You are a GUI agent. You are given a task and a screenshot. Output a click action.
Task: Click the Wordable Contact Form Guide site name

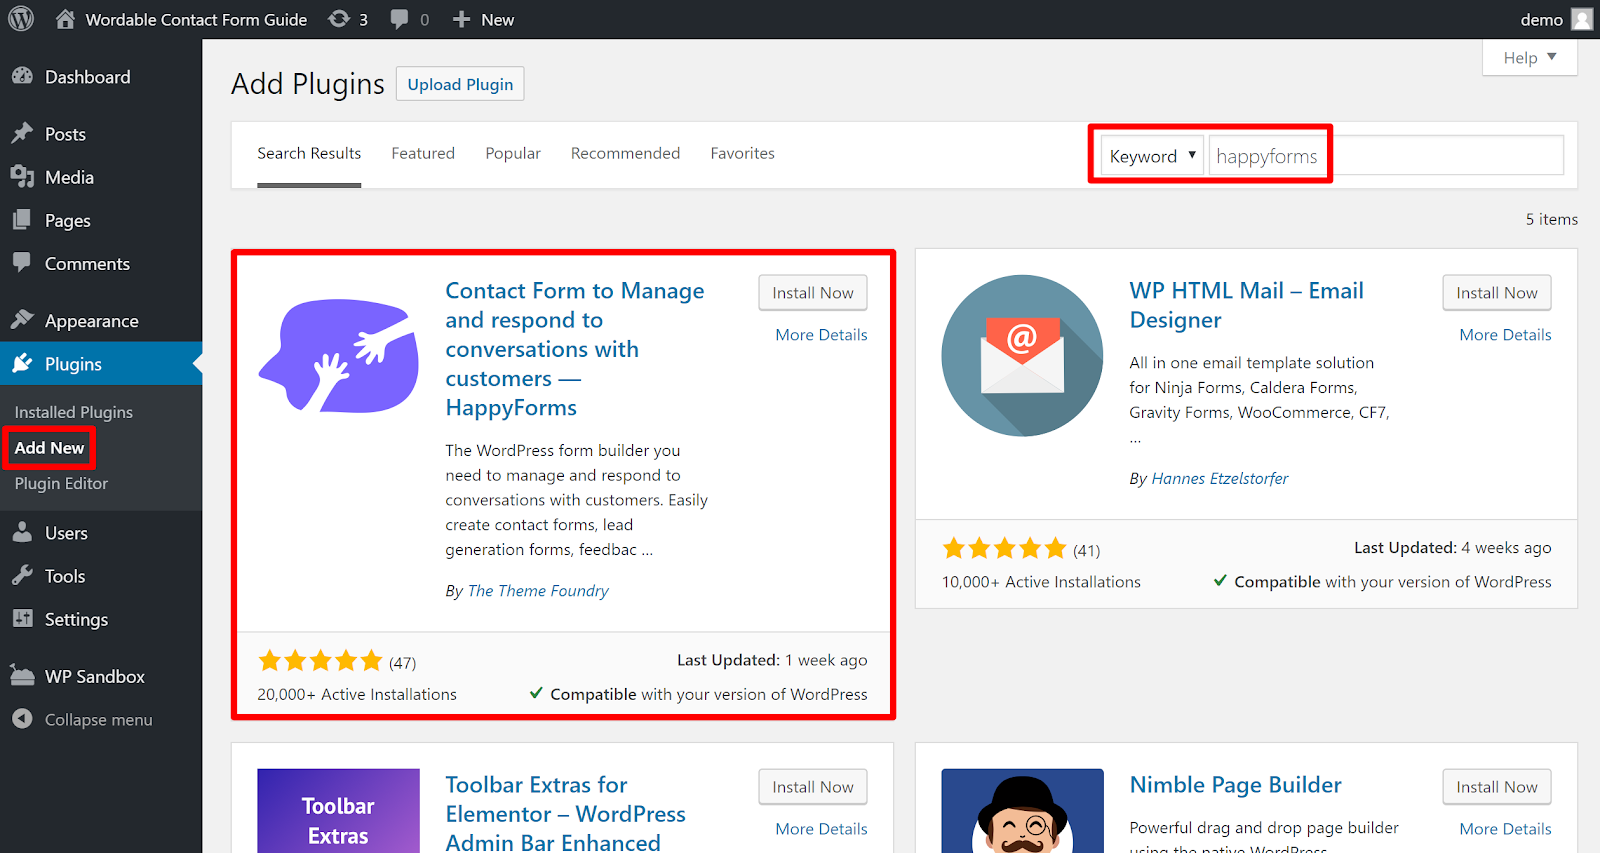tap(196, 19)
